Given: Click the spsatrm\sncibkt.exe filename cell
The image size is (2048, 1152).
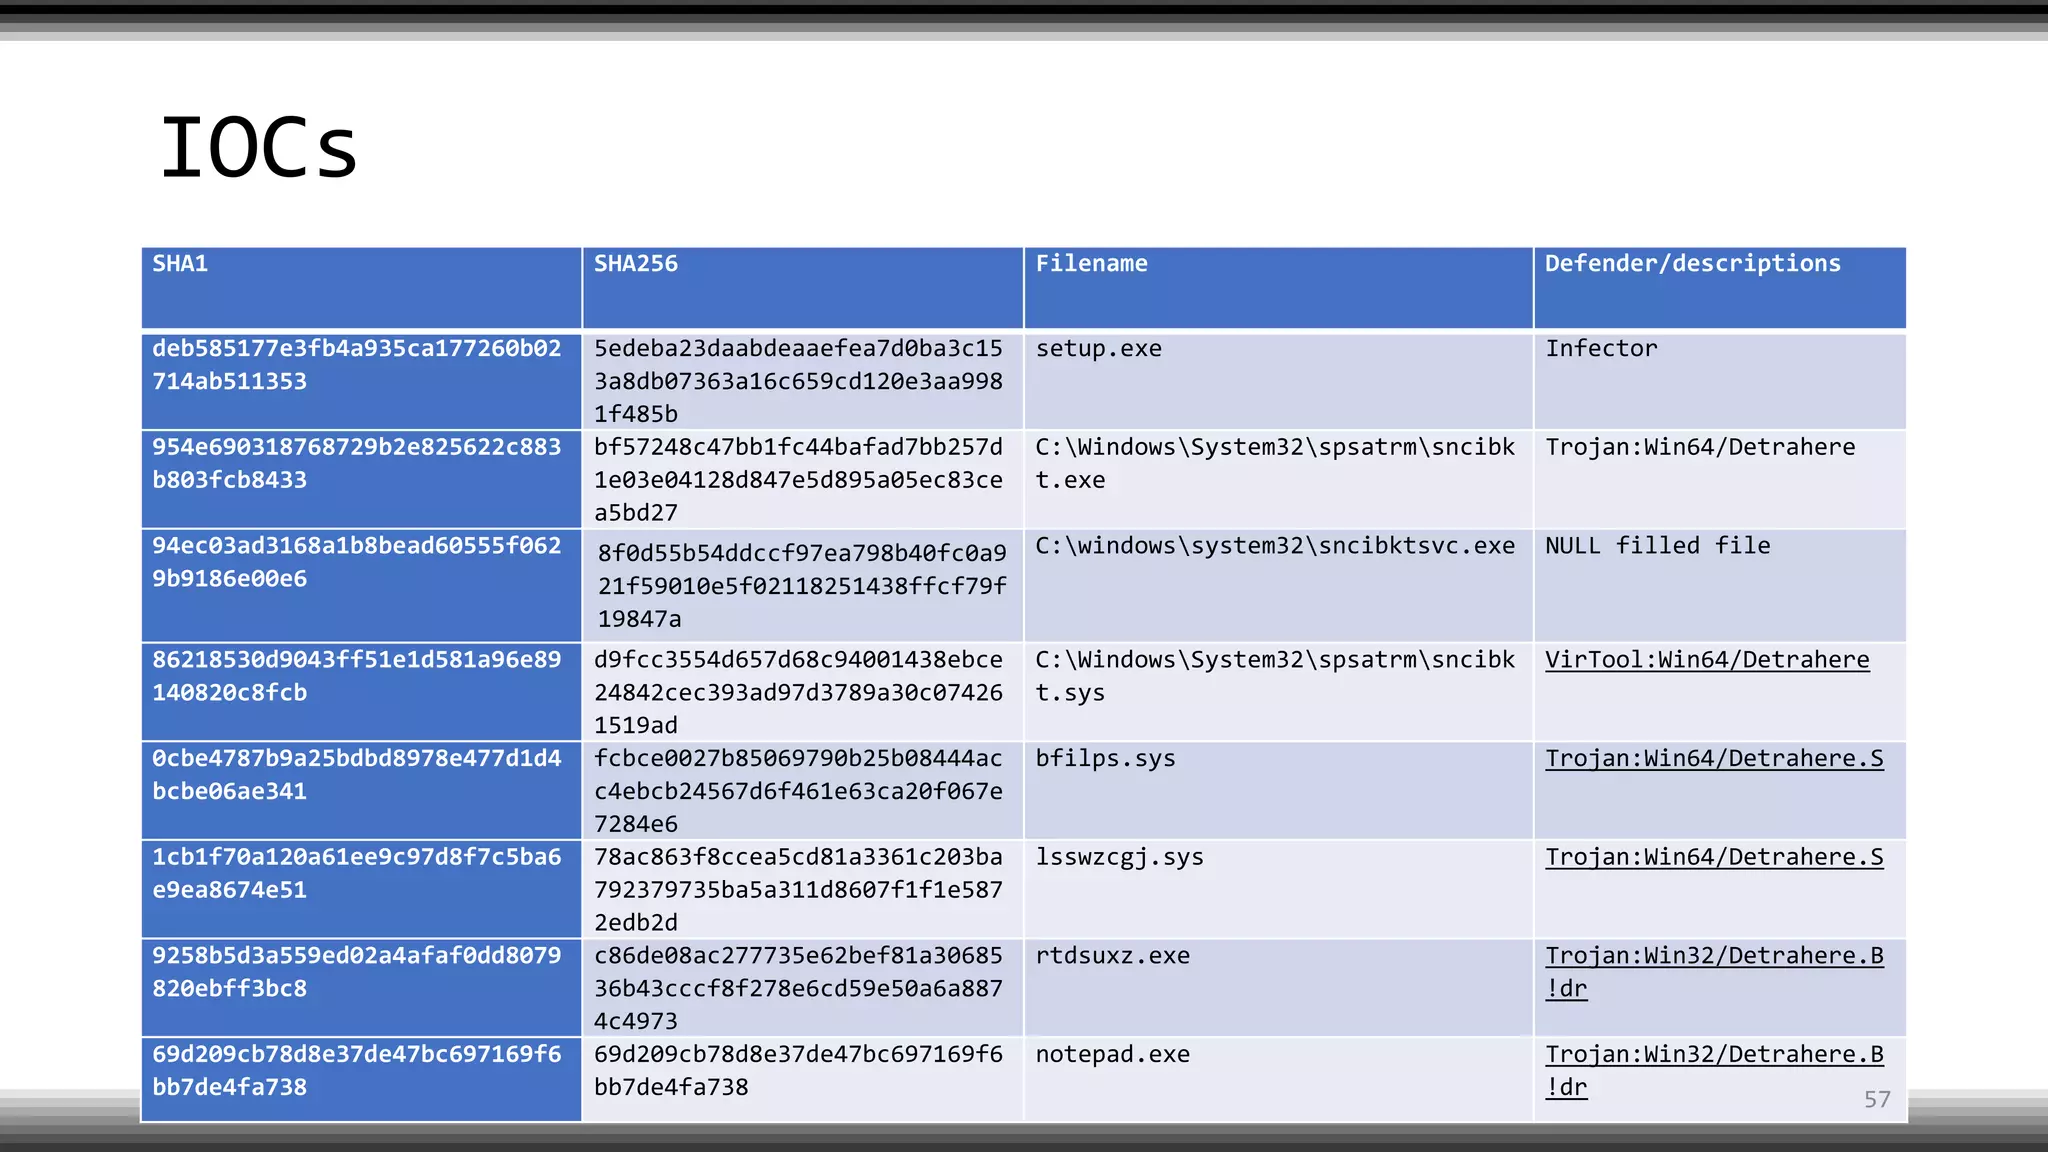Looking at the screenshot, I should click(1278, 480).
